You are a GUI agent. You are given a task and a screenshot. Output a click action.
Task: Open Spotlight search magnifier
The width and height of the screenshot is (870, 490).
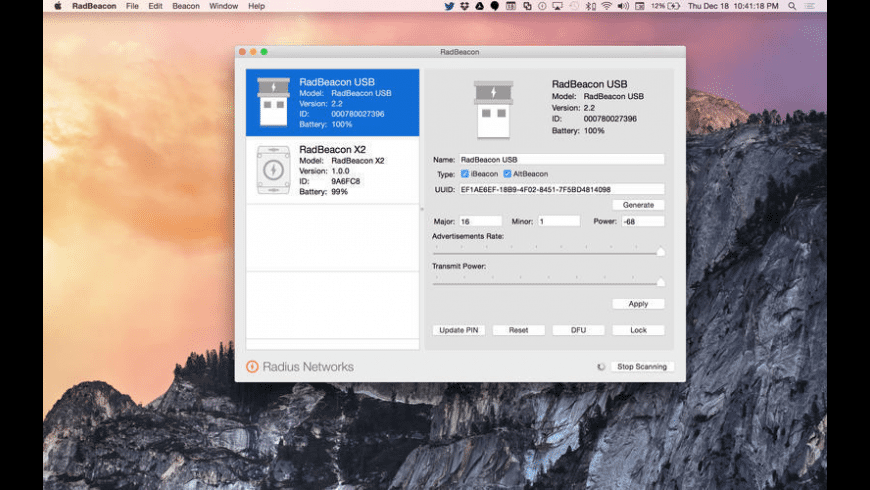792,6
